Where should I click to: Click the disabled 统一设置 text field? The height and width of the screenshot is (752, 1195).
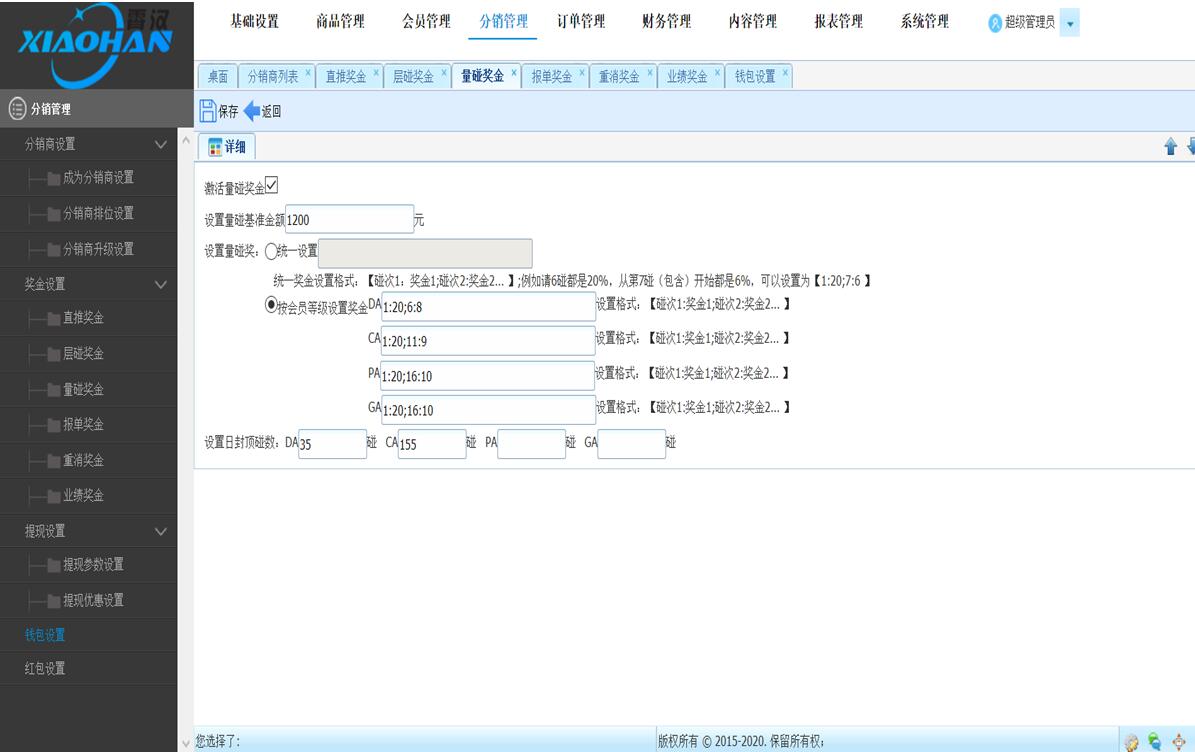pyautogui.click(x=425, y=253)
